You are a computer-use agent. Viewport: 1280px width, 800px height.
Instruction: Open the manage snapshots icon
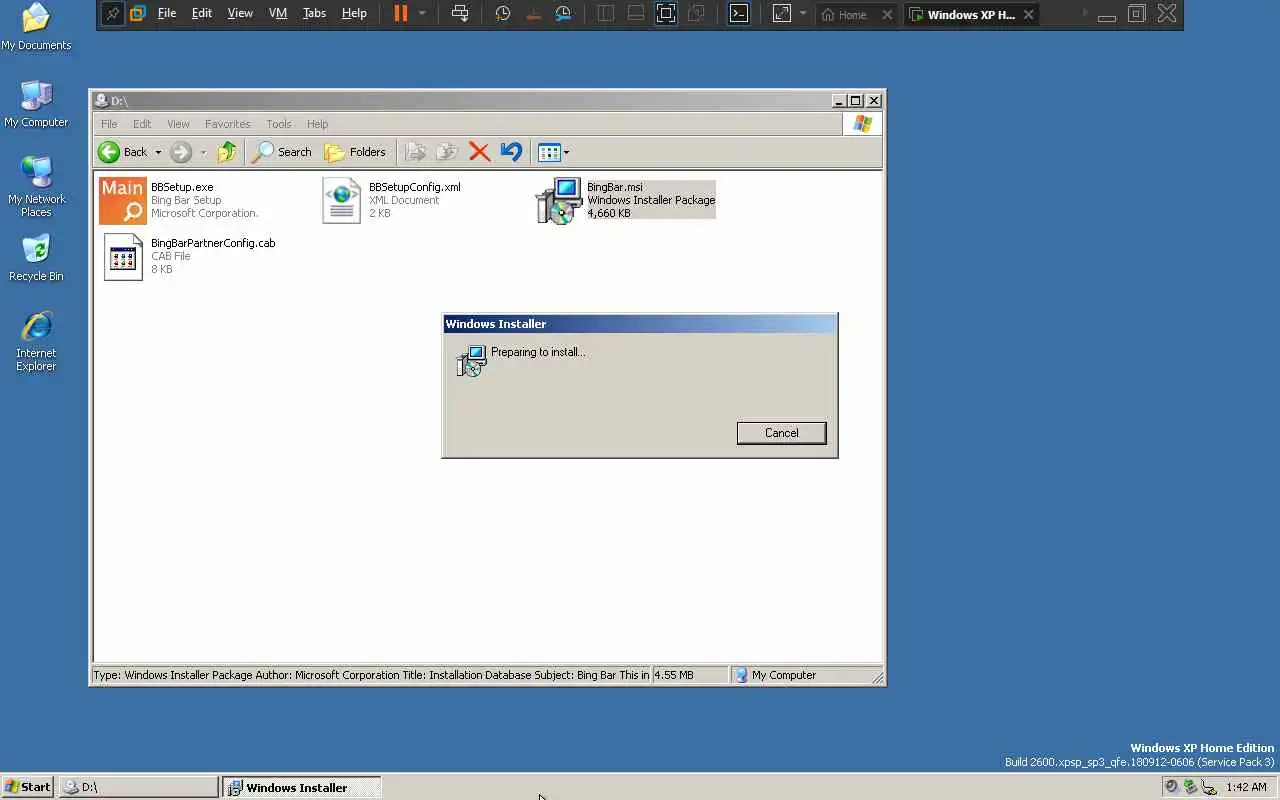tap(564, 14)
